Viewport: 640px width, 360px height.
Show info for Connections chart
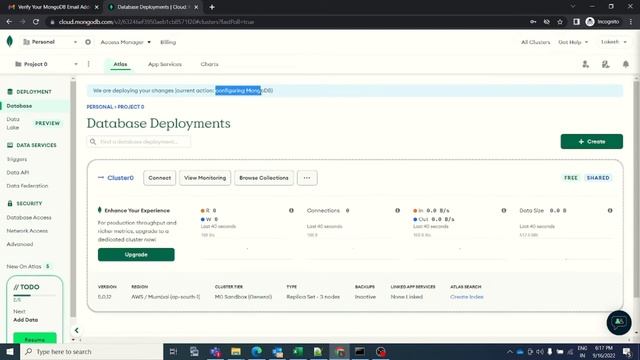(397, 211)
